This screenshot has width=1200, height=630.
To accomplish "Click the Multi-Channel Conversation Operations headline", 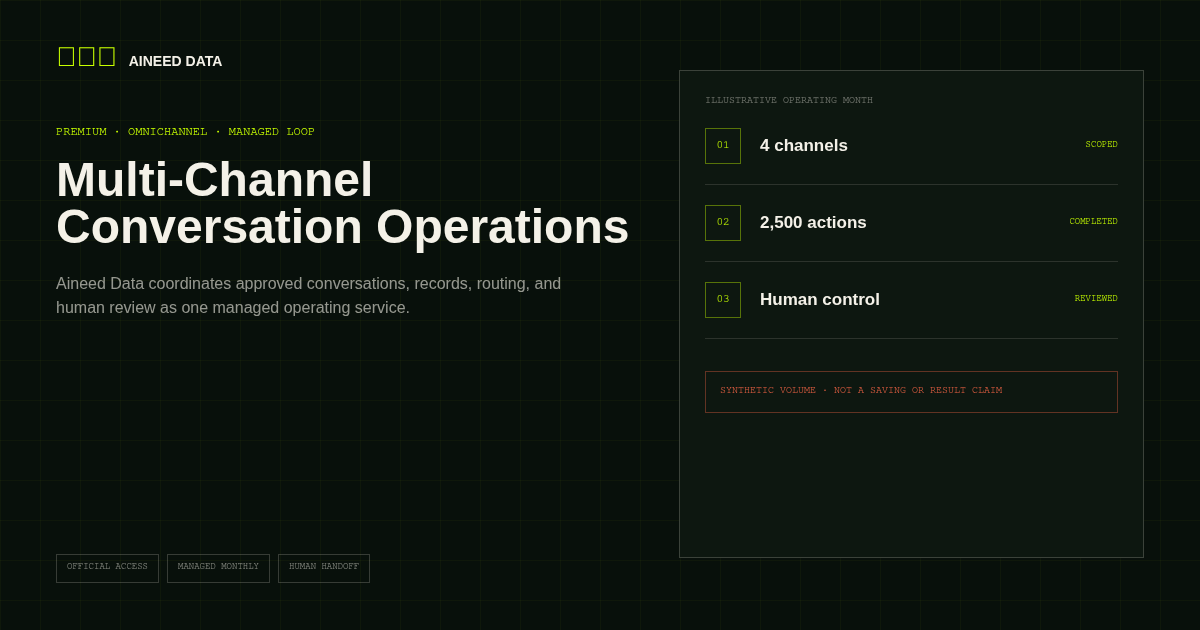I will (342, 203).
